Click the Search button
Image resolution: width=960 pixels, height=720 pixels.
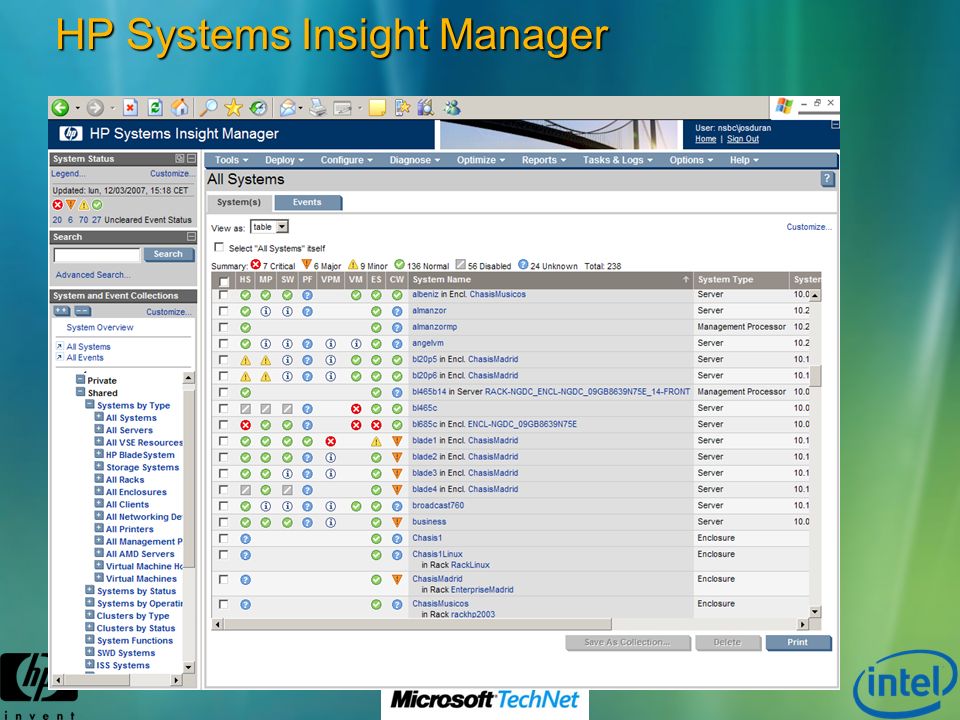pyautogui.click(x=168, y=254)
